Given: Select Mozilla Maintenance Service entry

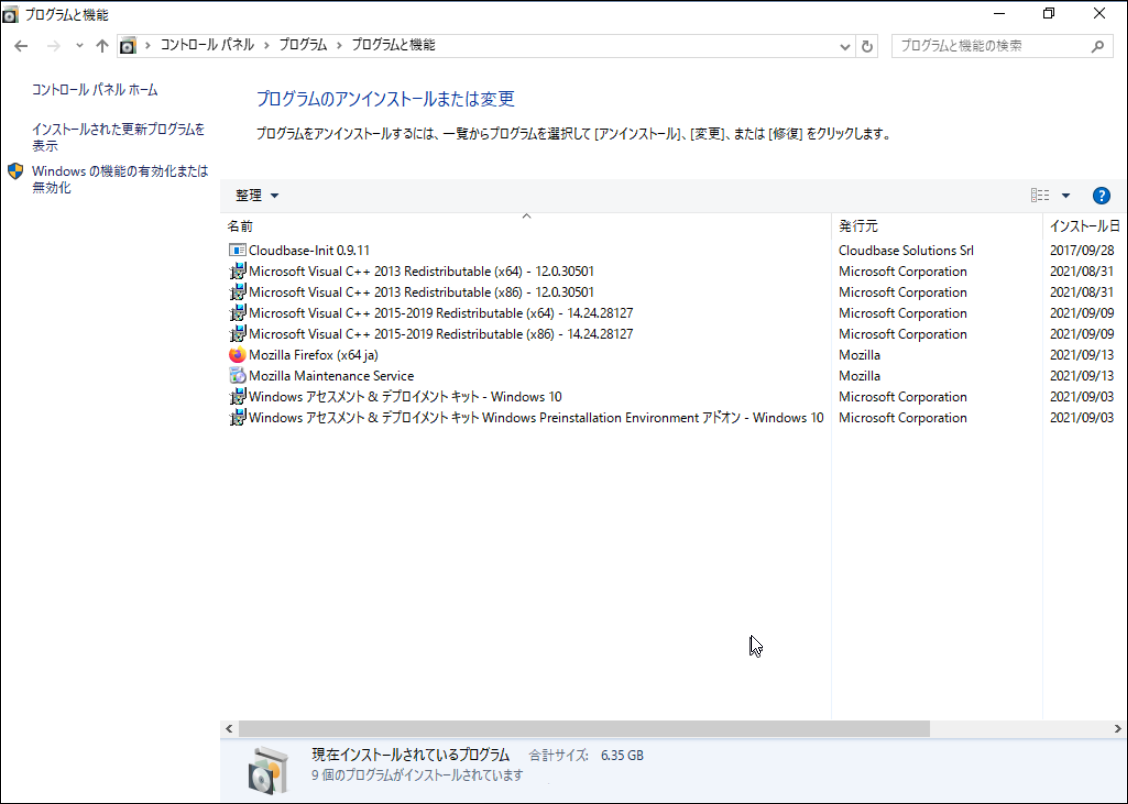Looking at the screenshot, I should pyautogui.click(x=331, y=375).
